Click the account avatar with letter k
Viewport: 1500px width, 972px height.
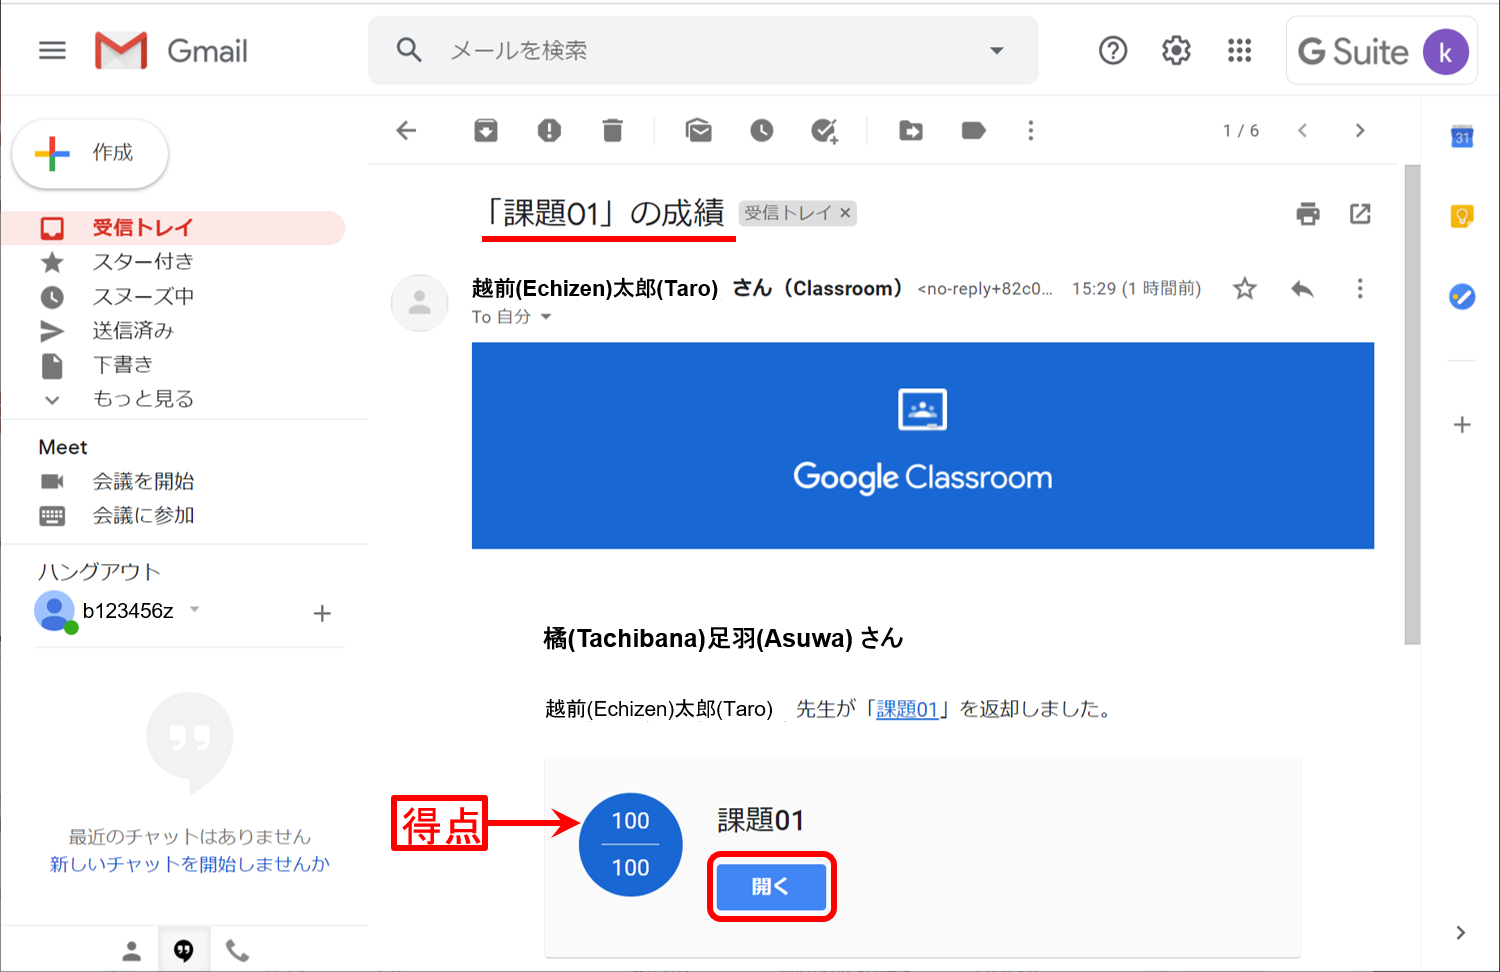coord(1445,52)
